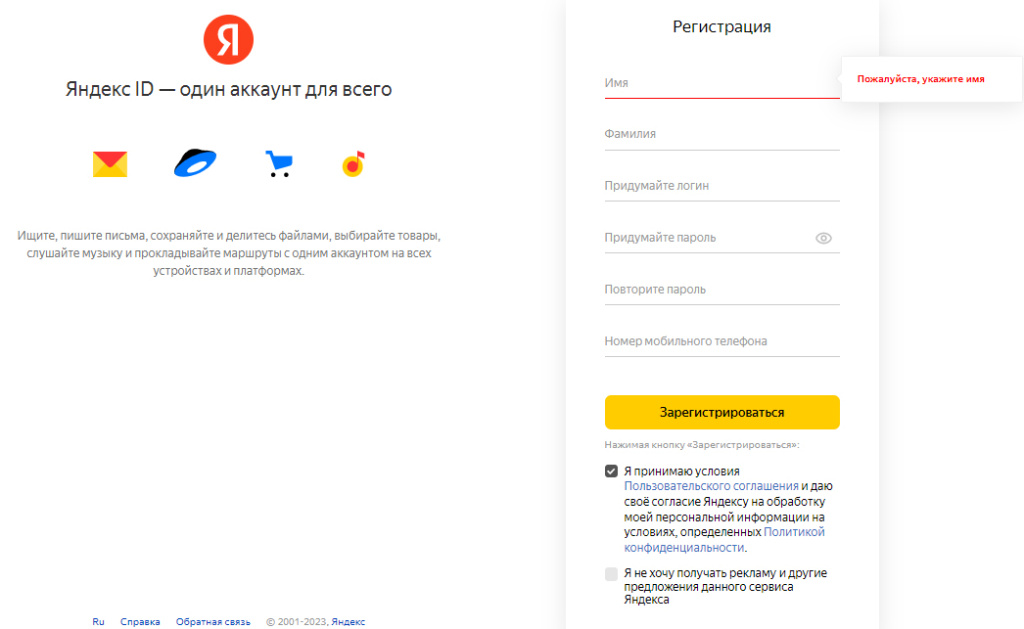Check the no-advertising offers checkbox
This screenshot has height=629, width=1024.
point(611,574)
